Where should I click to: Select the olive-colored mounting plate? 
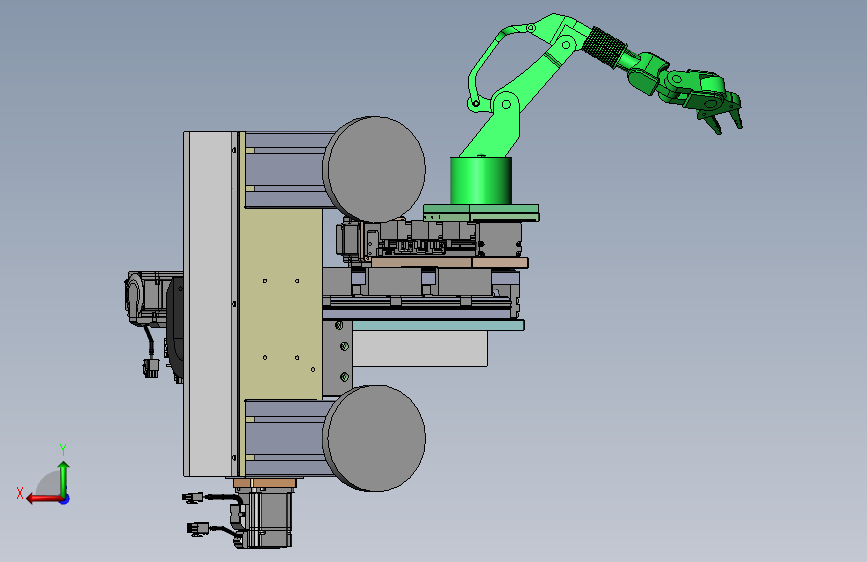(x=281, y=304)
